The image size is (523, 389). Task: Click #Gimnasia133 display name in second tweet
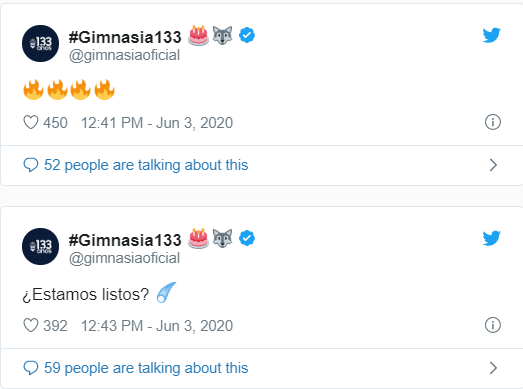(x=125, y=240)
